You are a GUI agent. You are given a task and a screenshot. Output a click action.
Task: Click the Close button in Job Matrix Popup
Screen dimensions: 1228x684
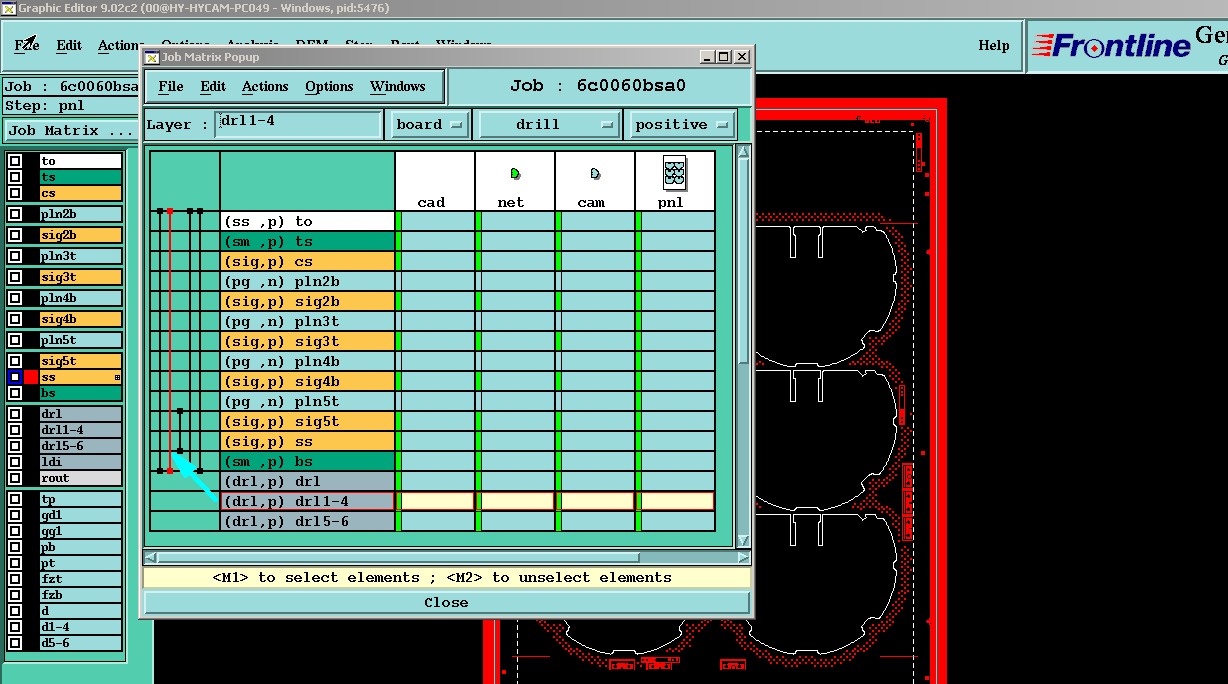pos(446,602)
